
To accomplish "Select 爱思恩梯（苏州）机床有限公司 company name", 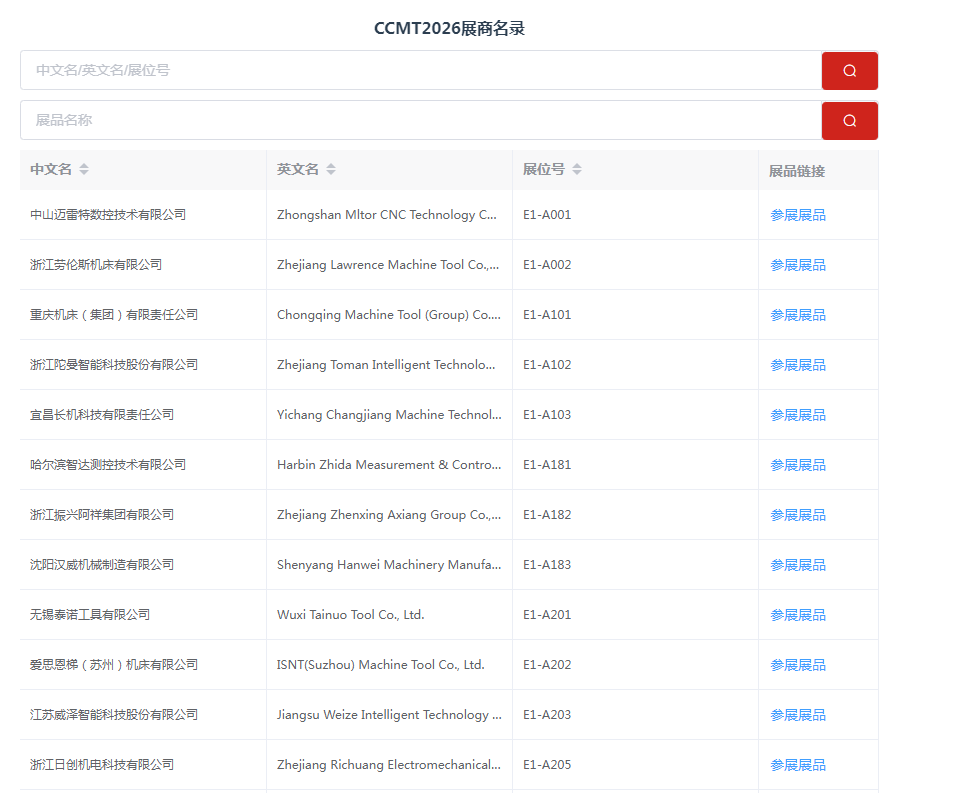I will [114, 665].
